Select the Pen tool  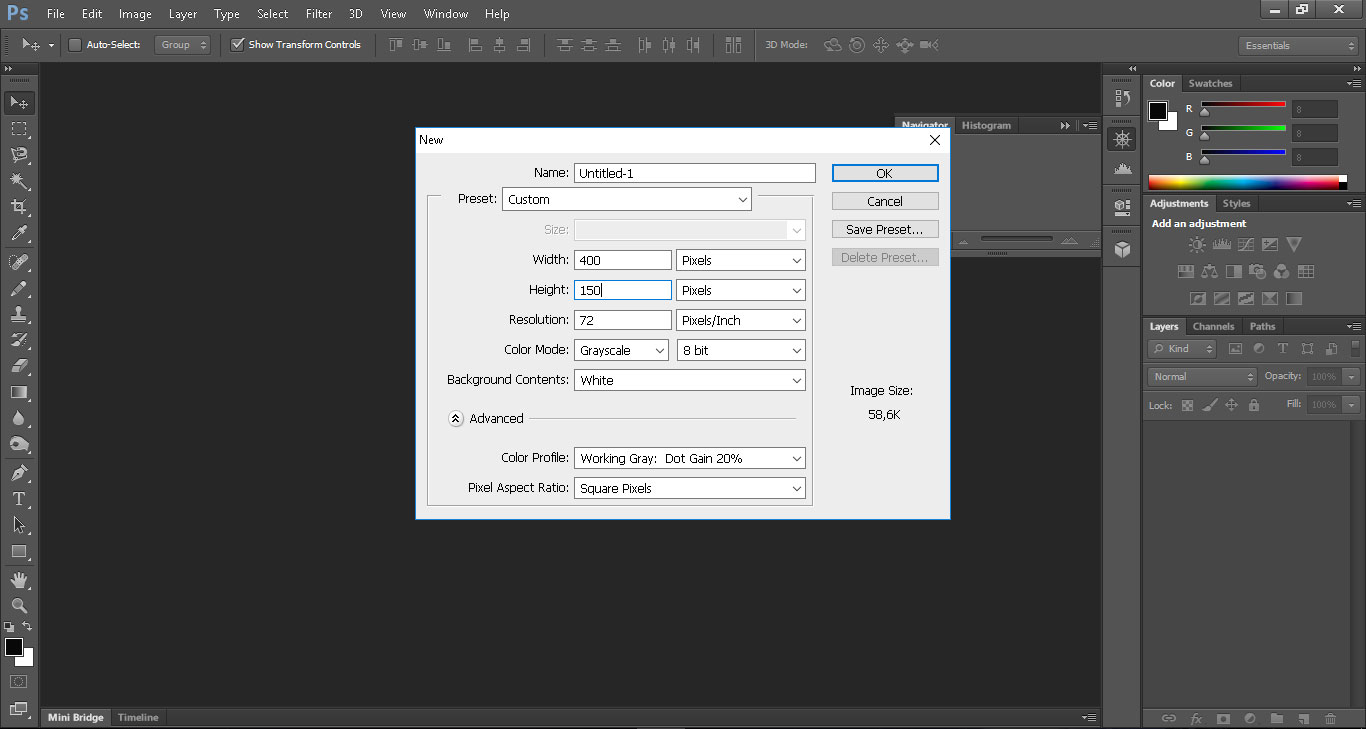click(19, 472)
